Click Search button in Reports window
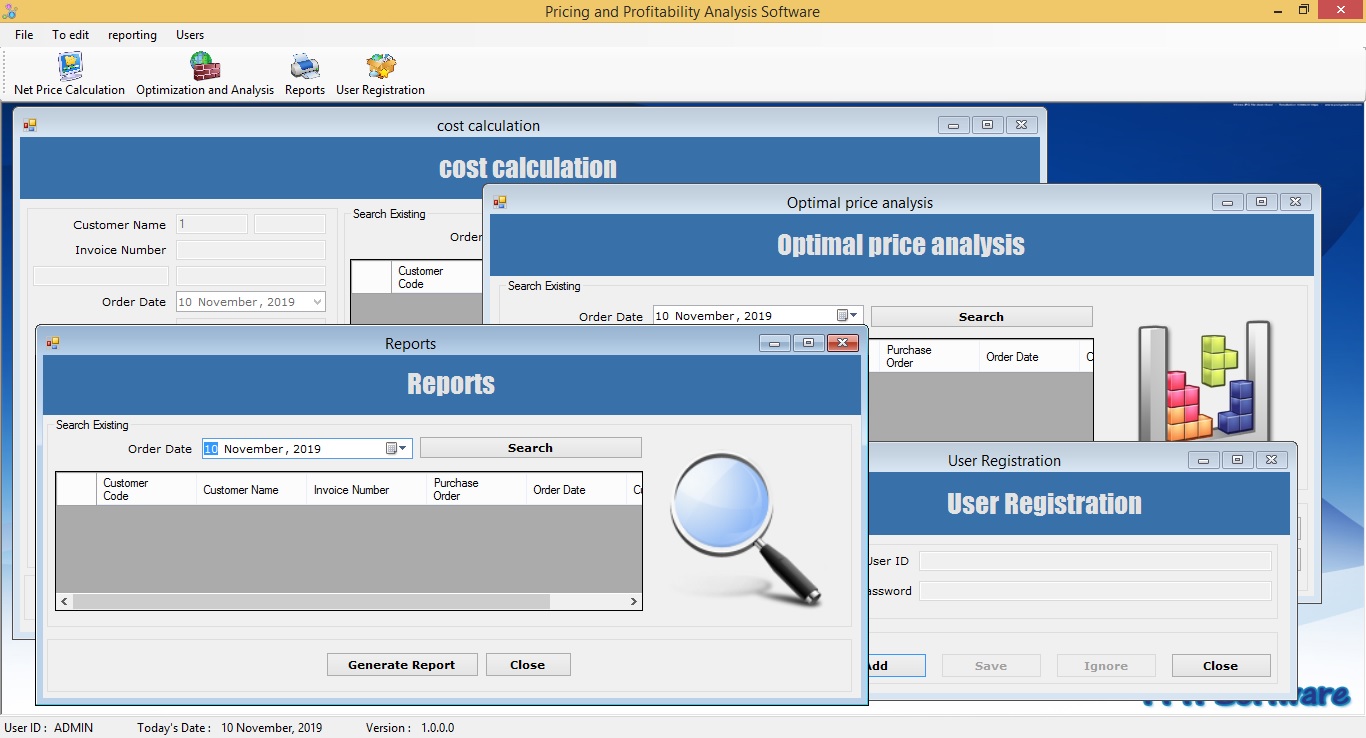The image size is (1366, 738). pyautogui.click(x=530, y=448)
